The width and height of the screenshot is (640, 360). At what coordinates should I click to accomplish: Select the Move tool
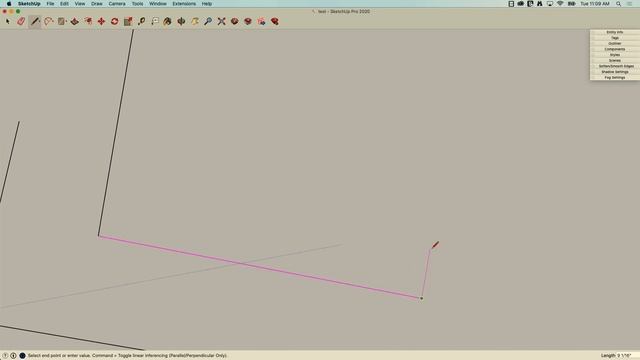point(101,21)
